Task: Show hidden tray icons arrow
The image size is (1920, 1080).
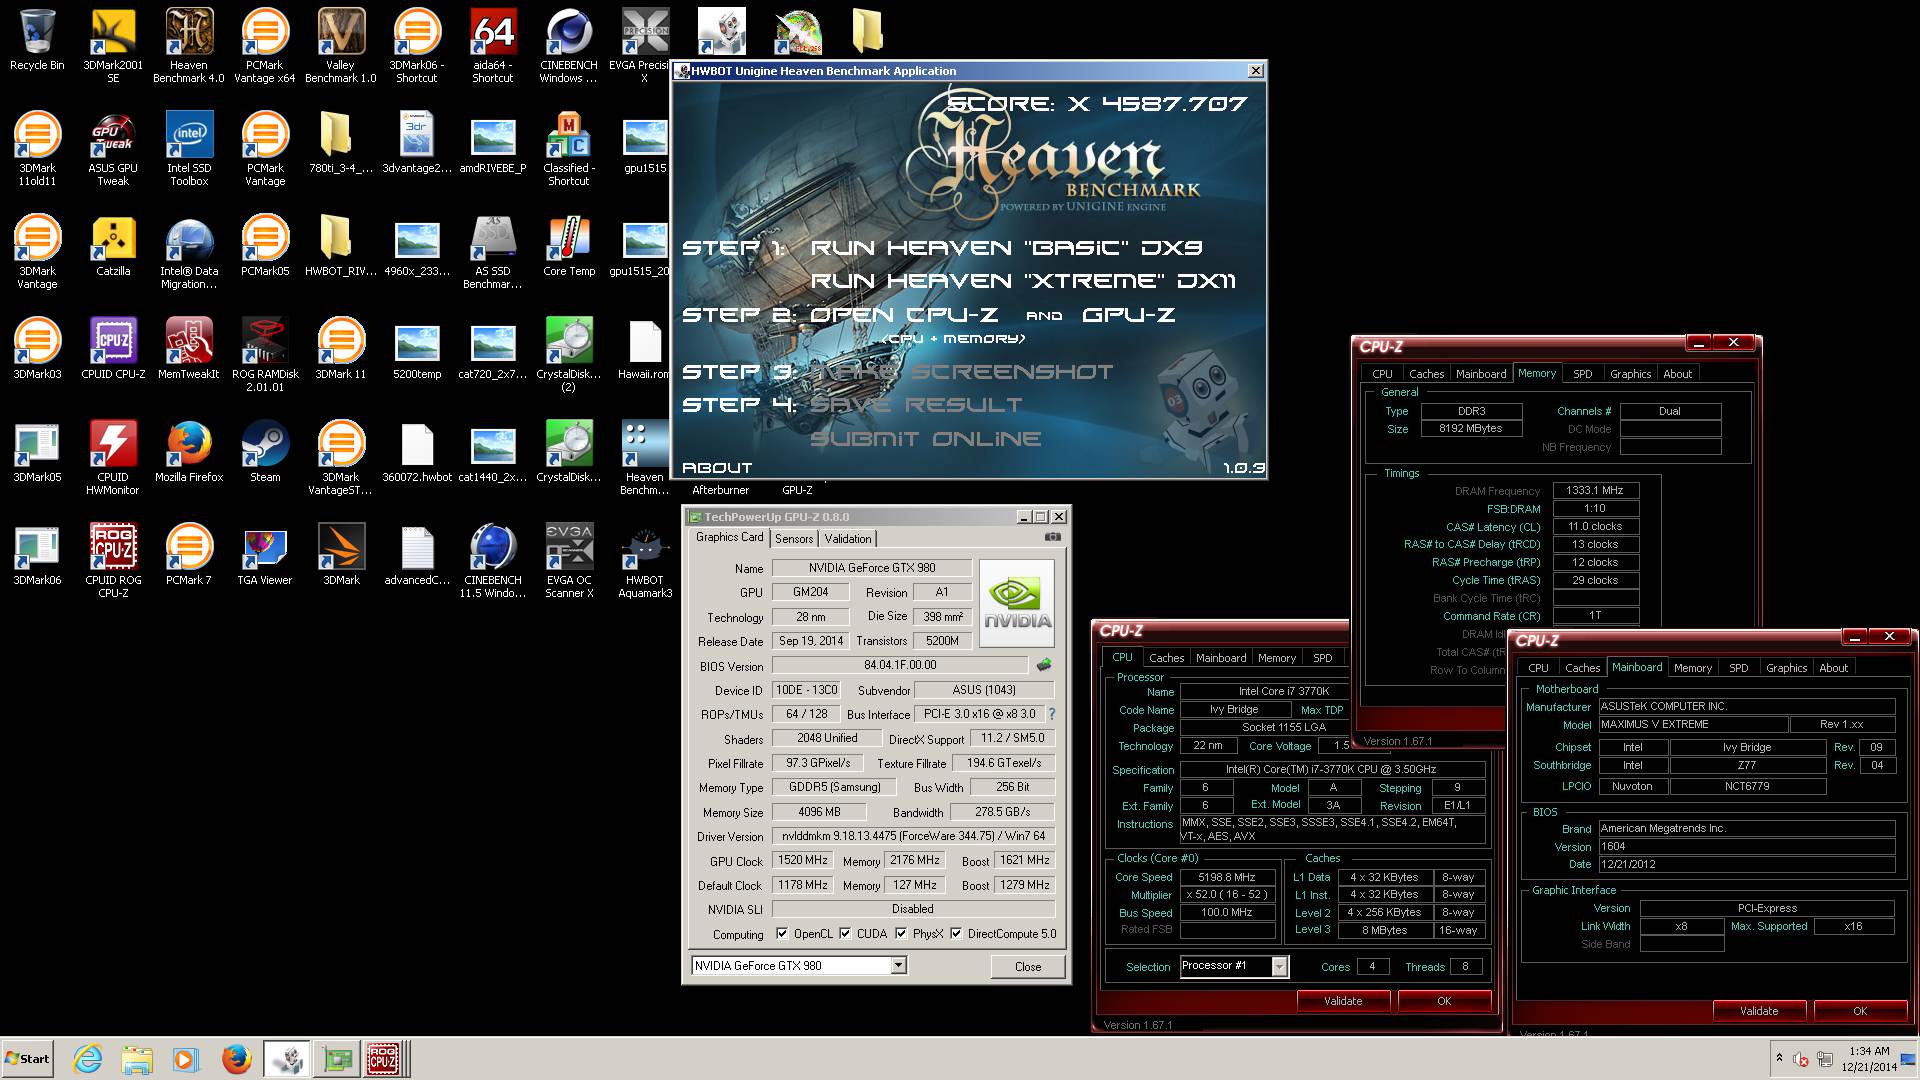Action: click(1778, 1057)
